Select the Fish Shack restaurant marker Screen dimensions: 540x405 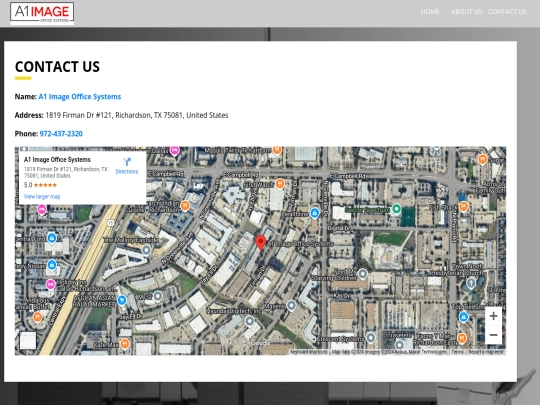(x=464, y=207)
